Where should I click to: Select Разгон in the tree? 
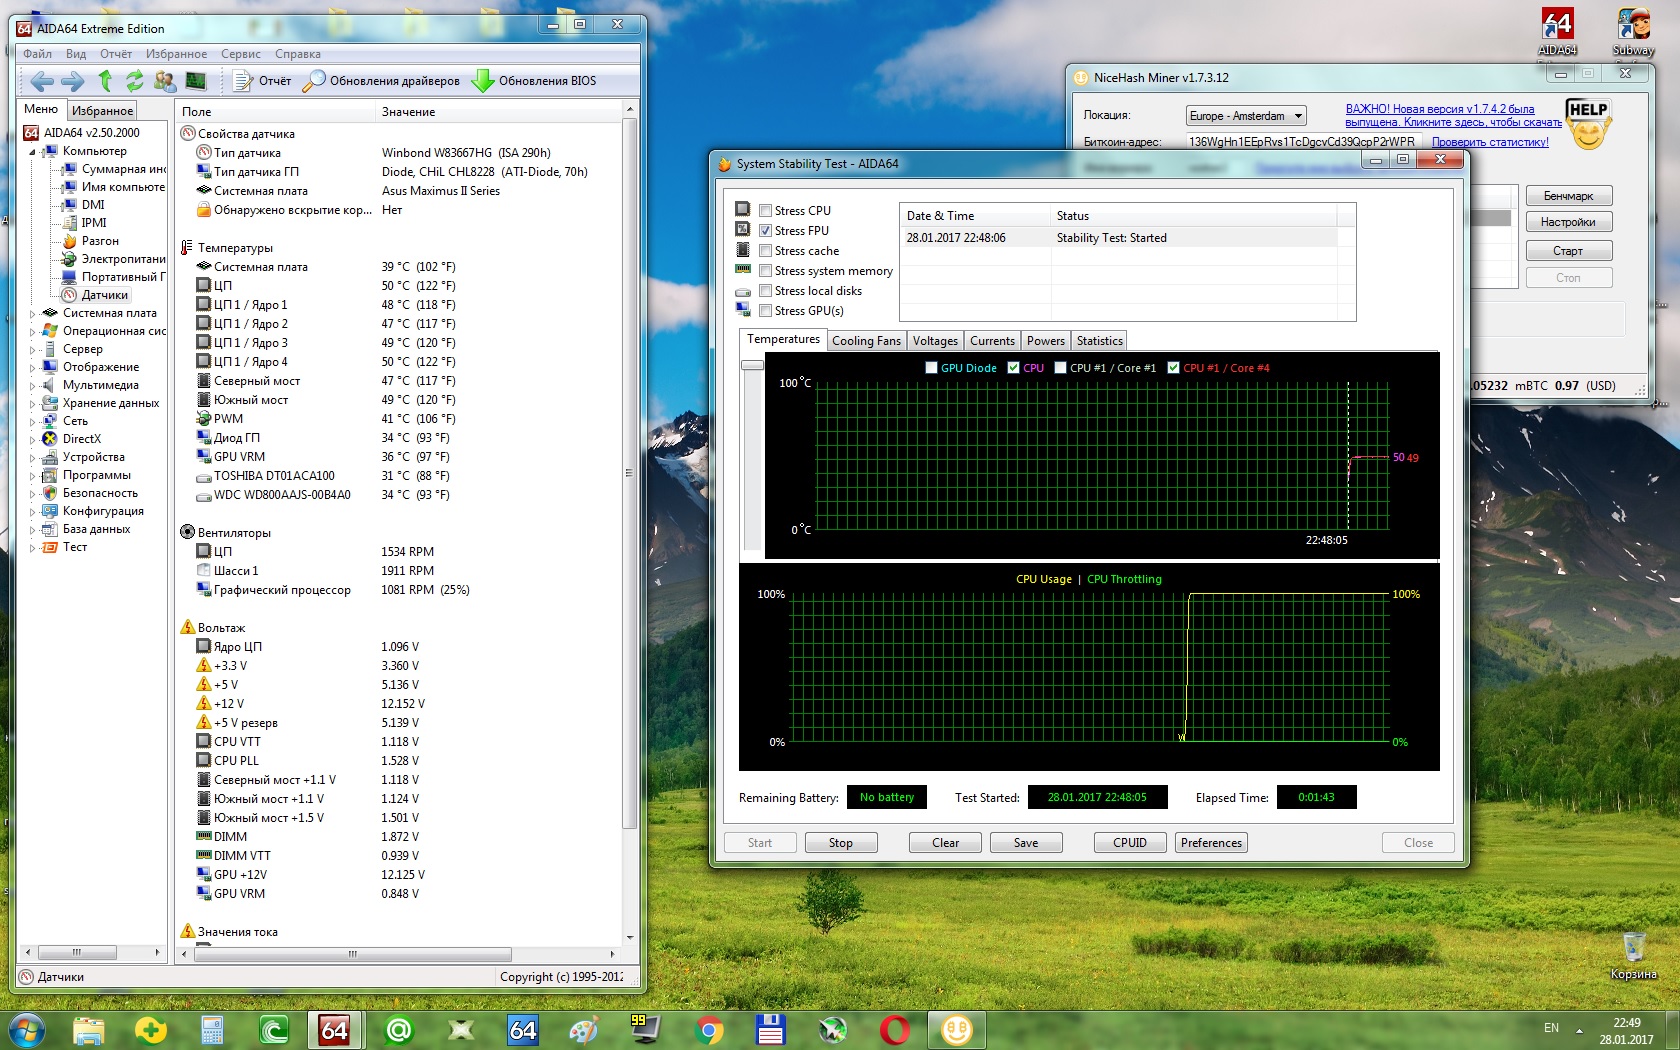point(100,241)
